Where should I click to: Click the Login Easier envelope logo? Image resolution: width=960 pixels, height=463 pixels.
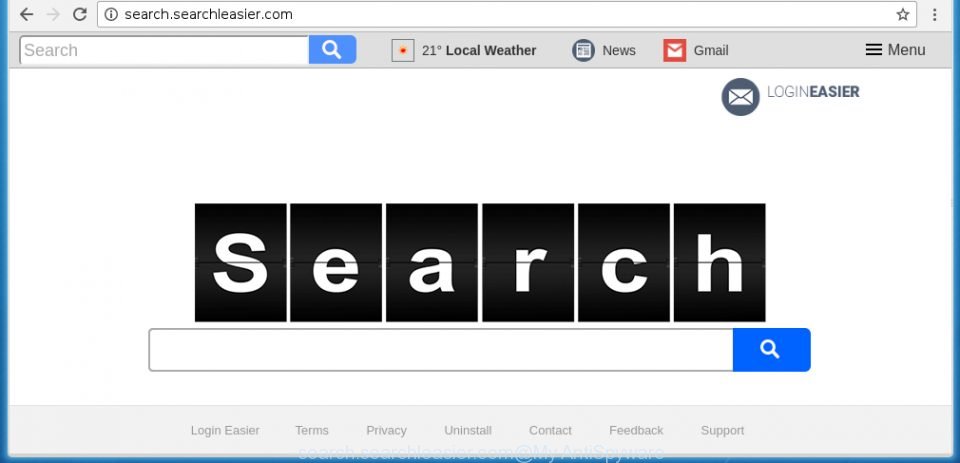(740, 97)
